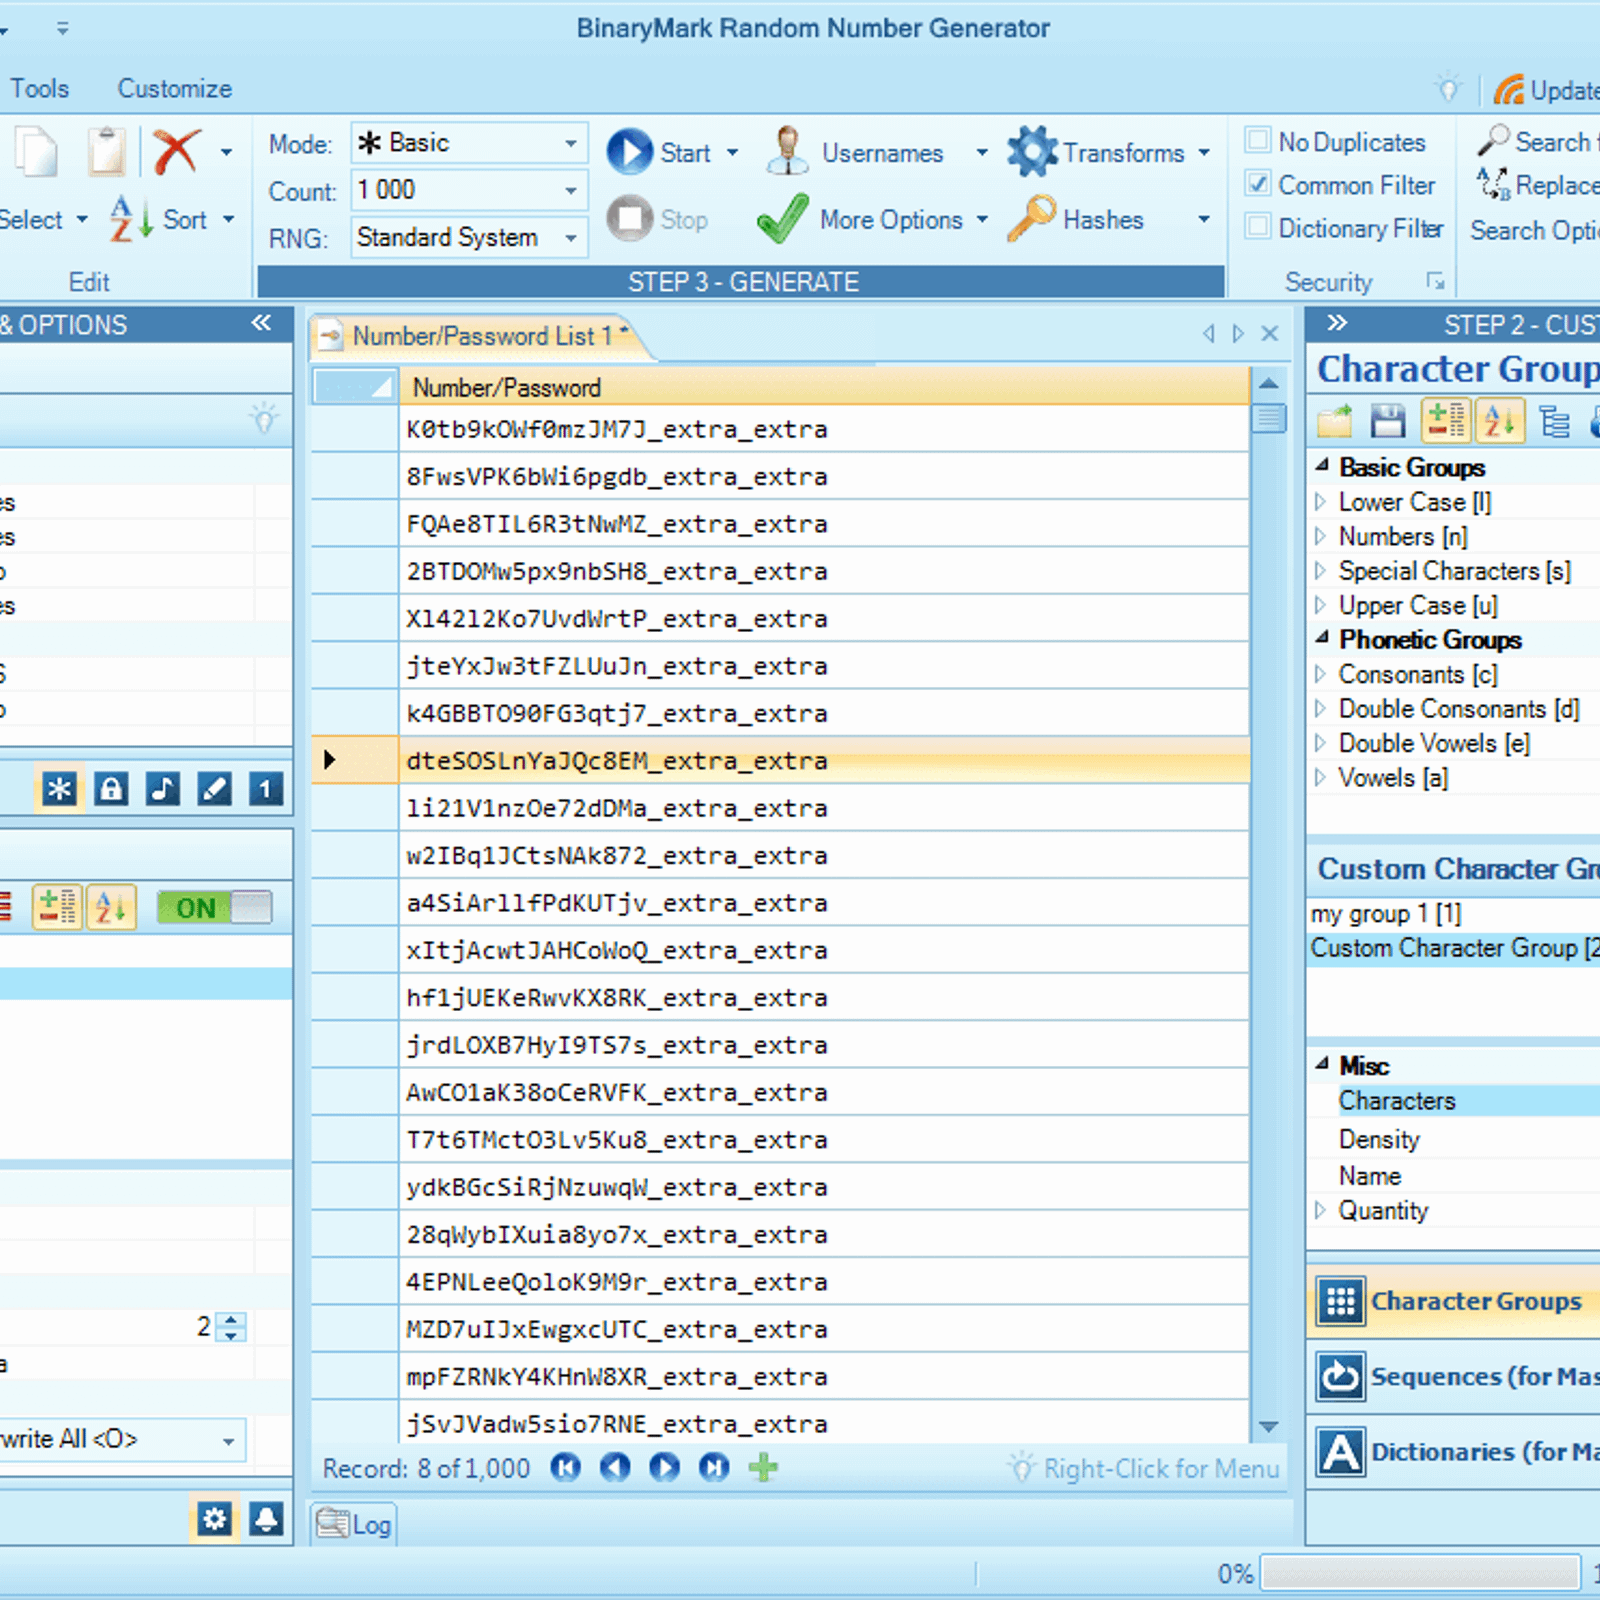Click the Search Options label

(x=1535, y=230)
